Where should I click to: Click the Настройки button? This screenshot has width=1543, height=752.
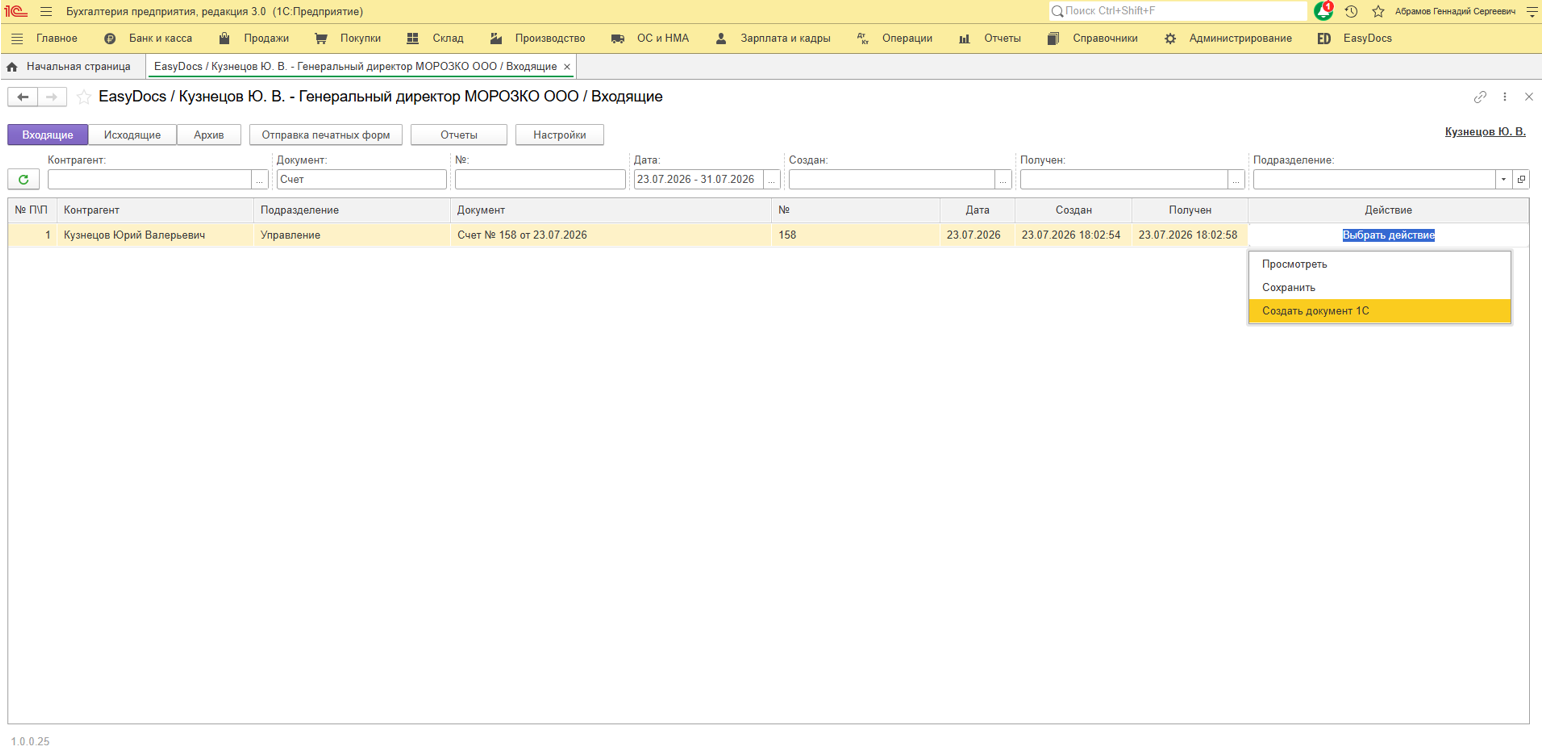(x=560, y=135)
